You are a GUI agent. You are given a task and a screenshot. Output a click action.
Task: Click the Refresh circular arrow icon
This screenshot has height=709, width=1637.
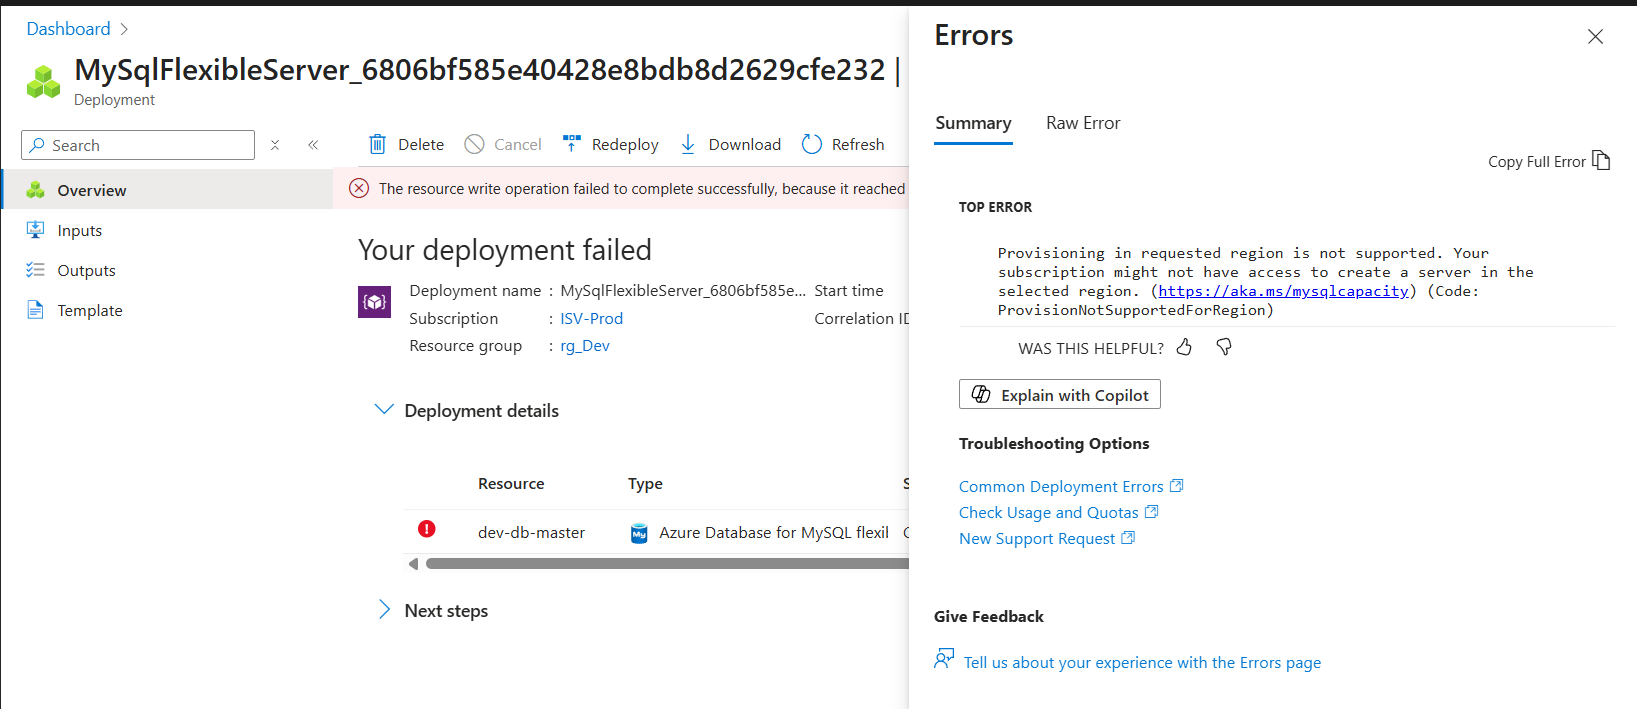[x=812, y=144]
